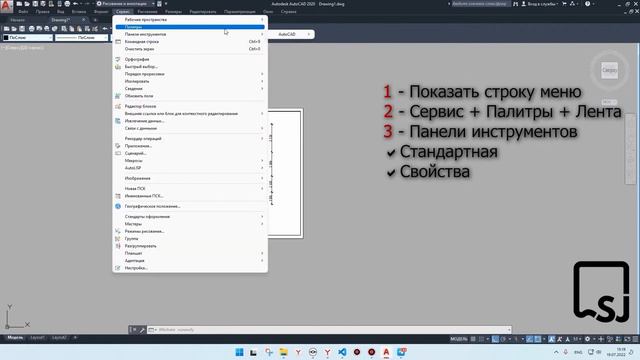Expand Порядок прорисовки submenu
640x360 pixels.
[x=190, y=74]
